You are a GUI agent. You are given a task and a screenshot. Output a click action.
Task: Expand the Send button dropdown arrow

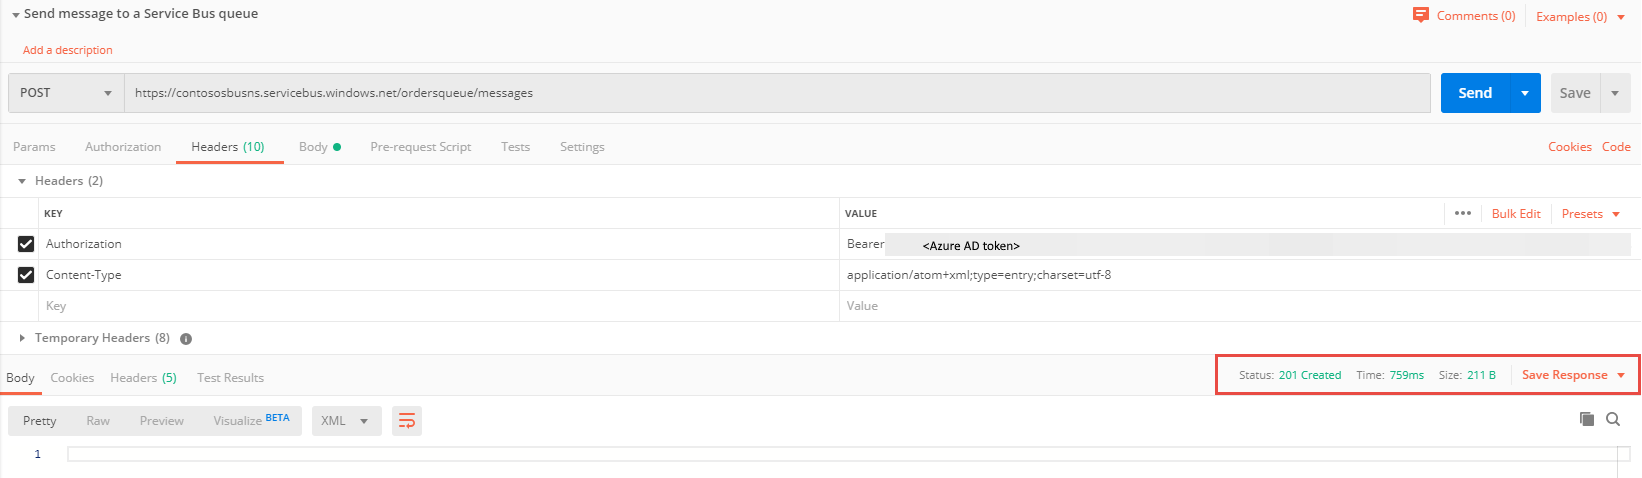(x=1525, y=93)
